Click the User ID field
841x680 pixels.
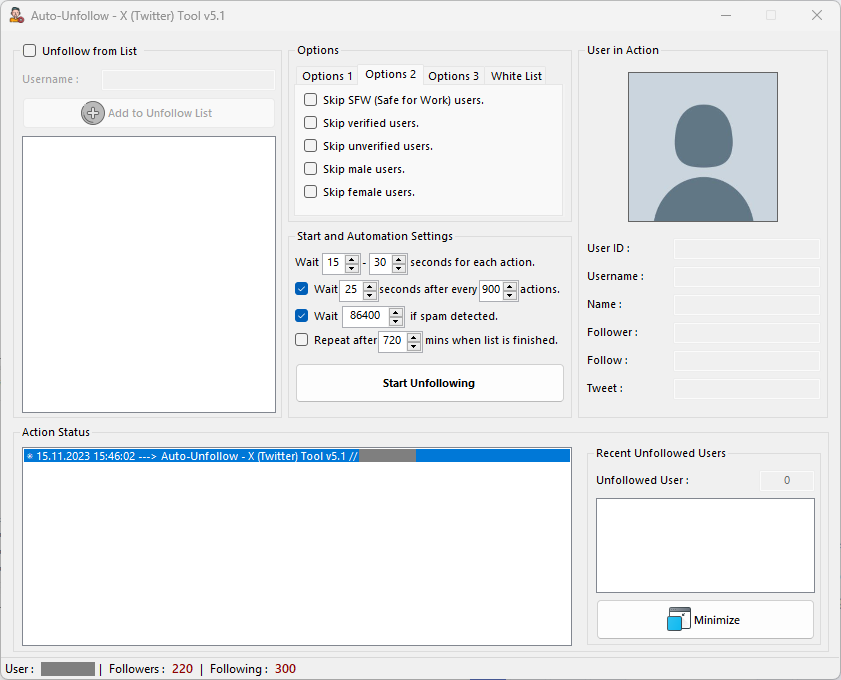pyautogui.click(x=747, y=249)
